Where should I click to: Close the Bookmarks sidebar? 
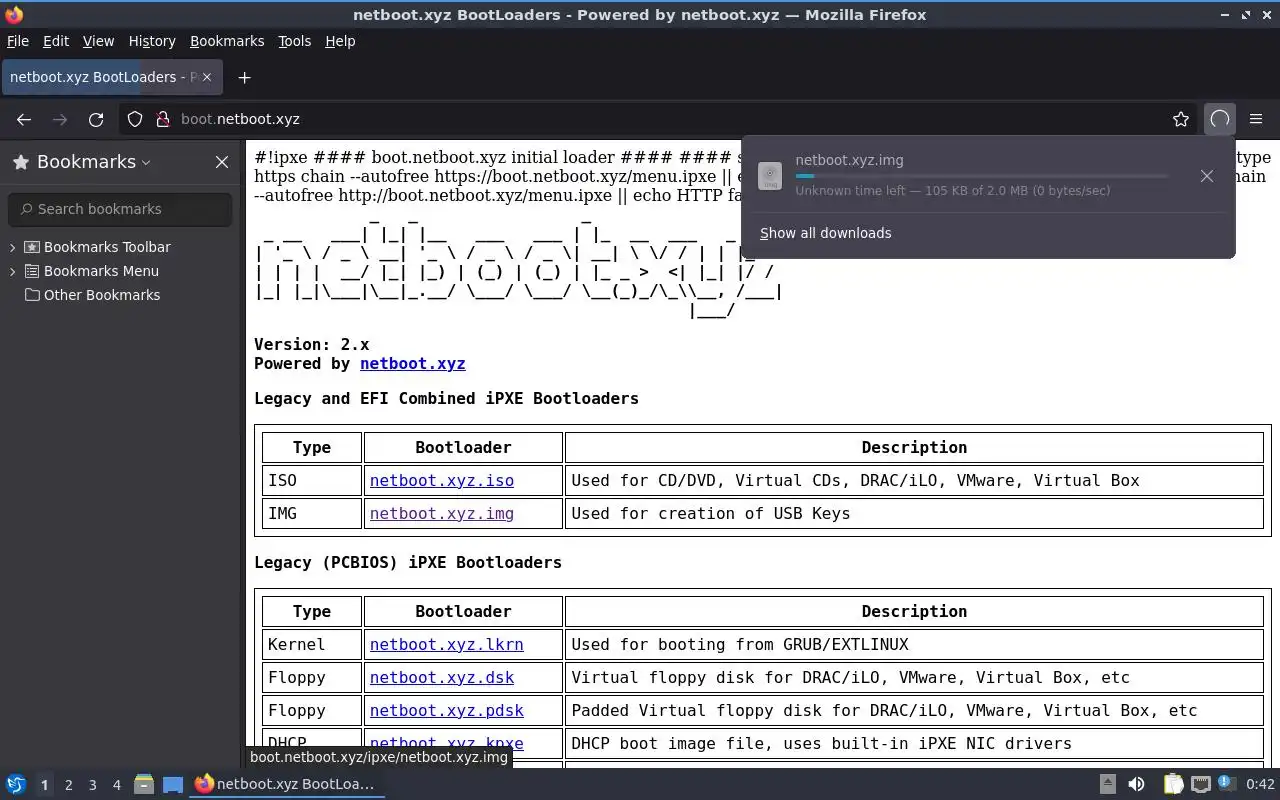222,162
